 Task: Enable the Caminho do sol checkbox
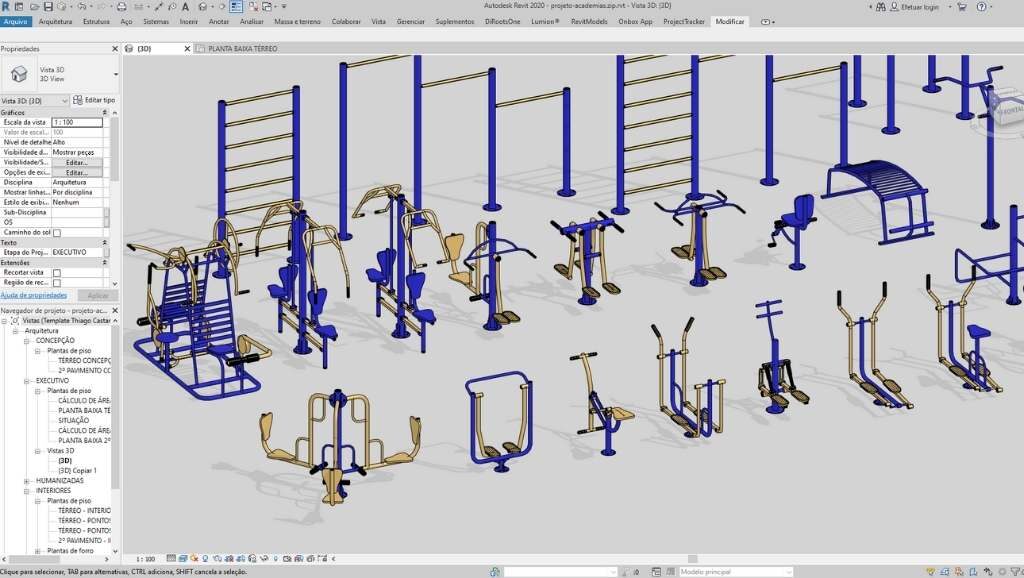57,232
